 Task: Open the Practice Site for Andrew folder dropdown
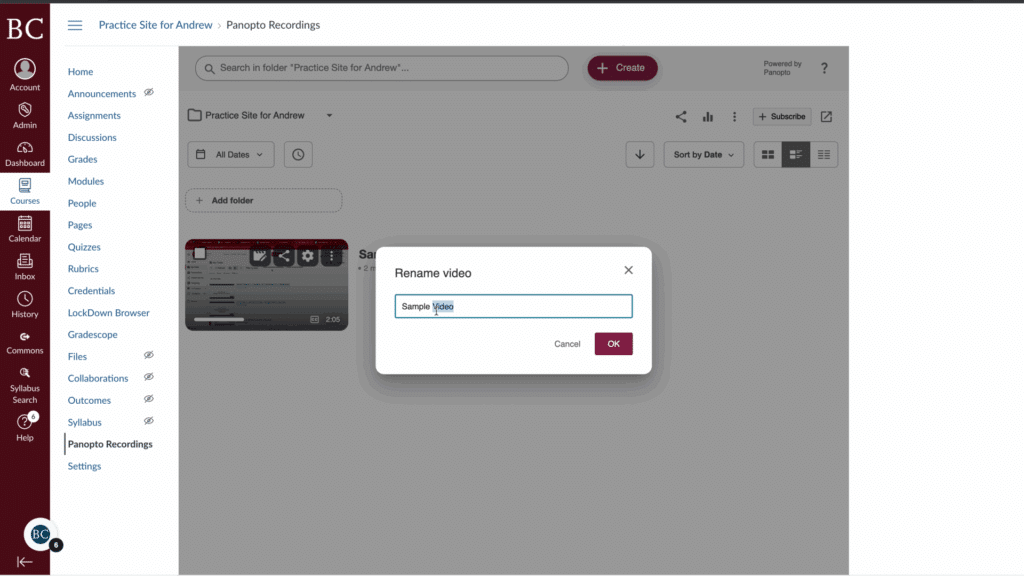coord(328,115)
